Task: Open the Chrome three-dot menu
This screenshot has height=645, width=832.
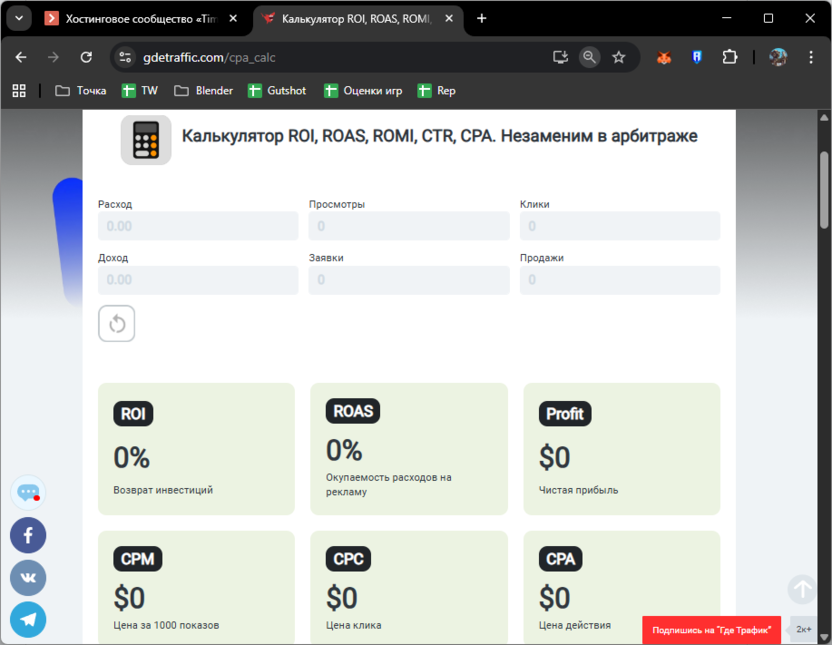Action: click(811, 57)
